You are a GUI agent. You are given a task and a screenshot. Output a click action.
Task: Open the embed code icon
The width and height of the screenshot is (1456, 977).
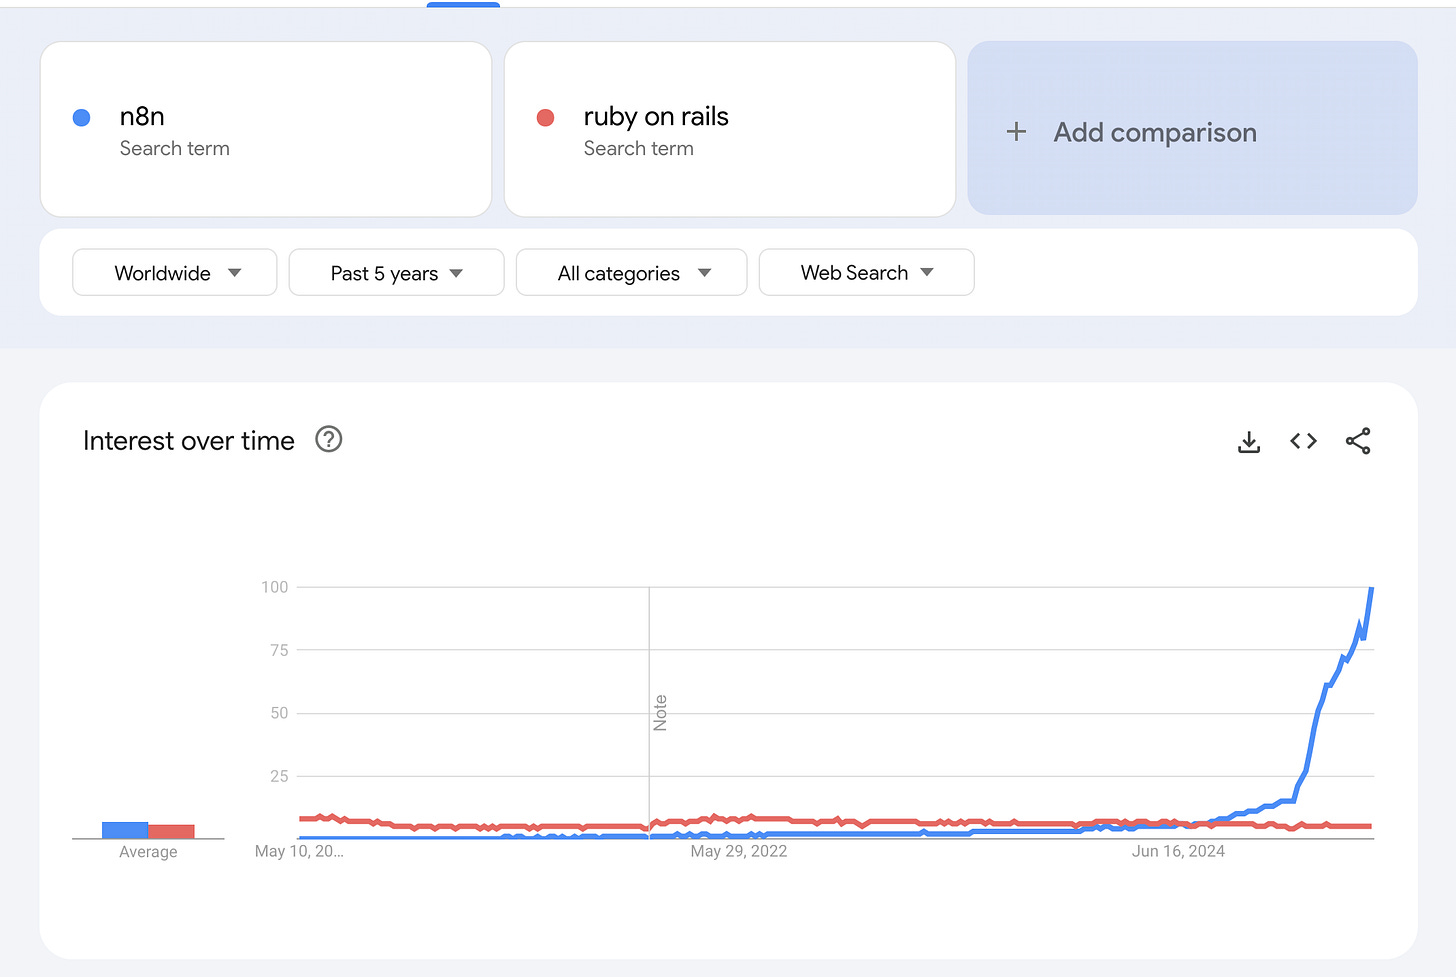point(1303,441)
